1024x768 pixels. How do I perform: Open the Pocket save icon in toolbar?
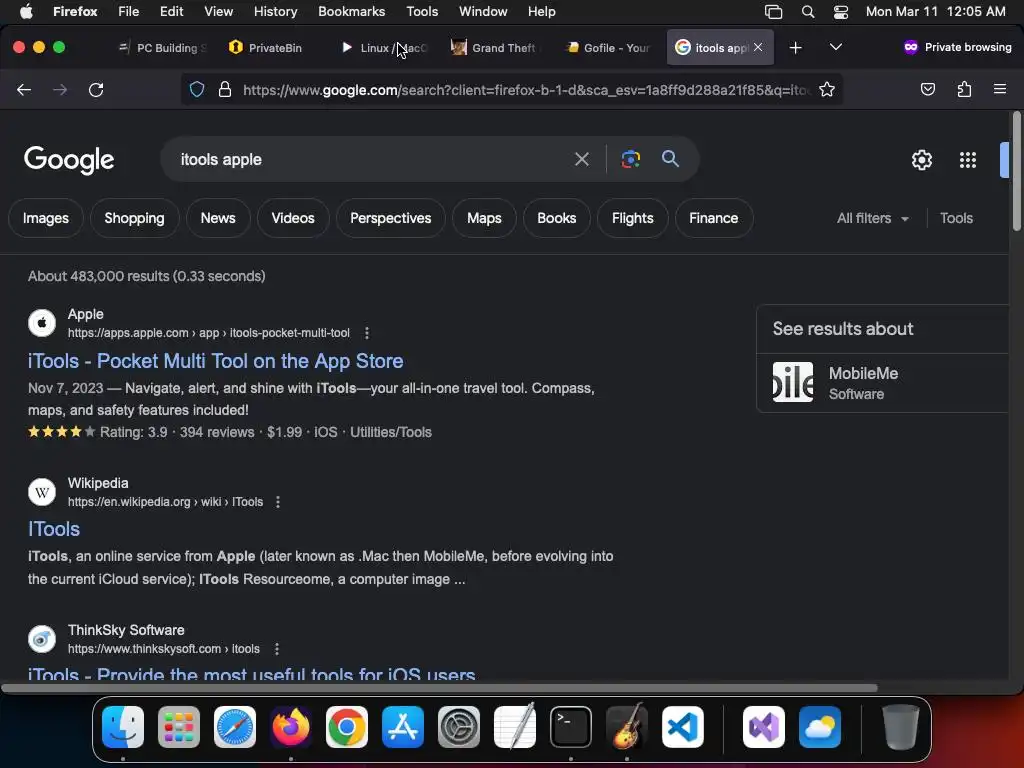tap(927, 89)
